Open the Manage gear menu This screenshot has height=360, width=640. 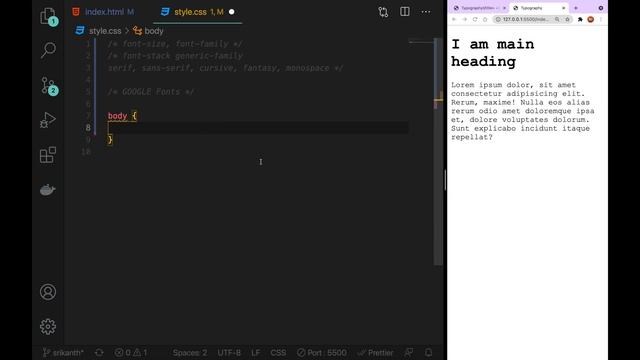coord(48,327)
